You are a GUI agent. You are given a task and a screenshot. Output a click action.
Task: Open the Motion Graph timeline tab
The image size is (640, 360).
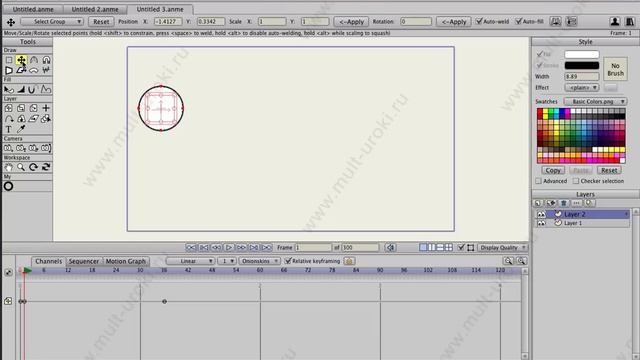(x=126, y=261)
